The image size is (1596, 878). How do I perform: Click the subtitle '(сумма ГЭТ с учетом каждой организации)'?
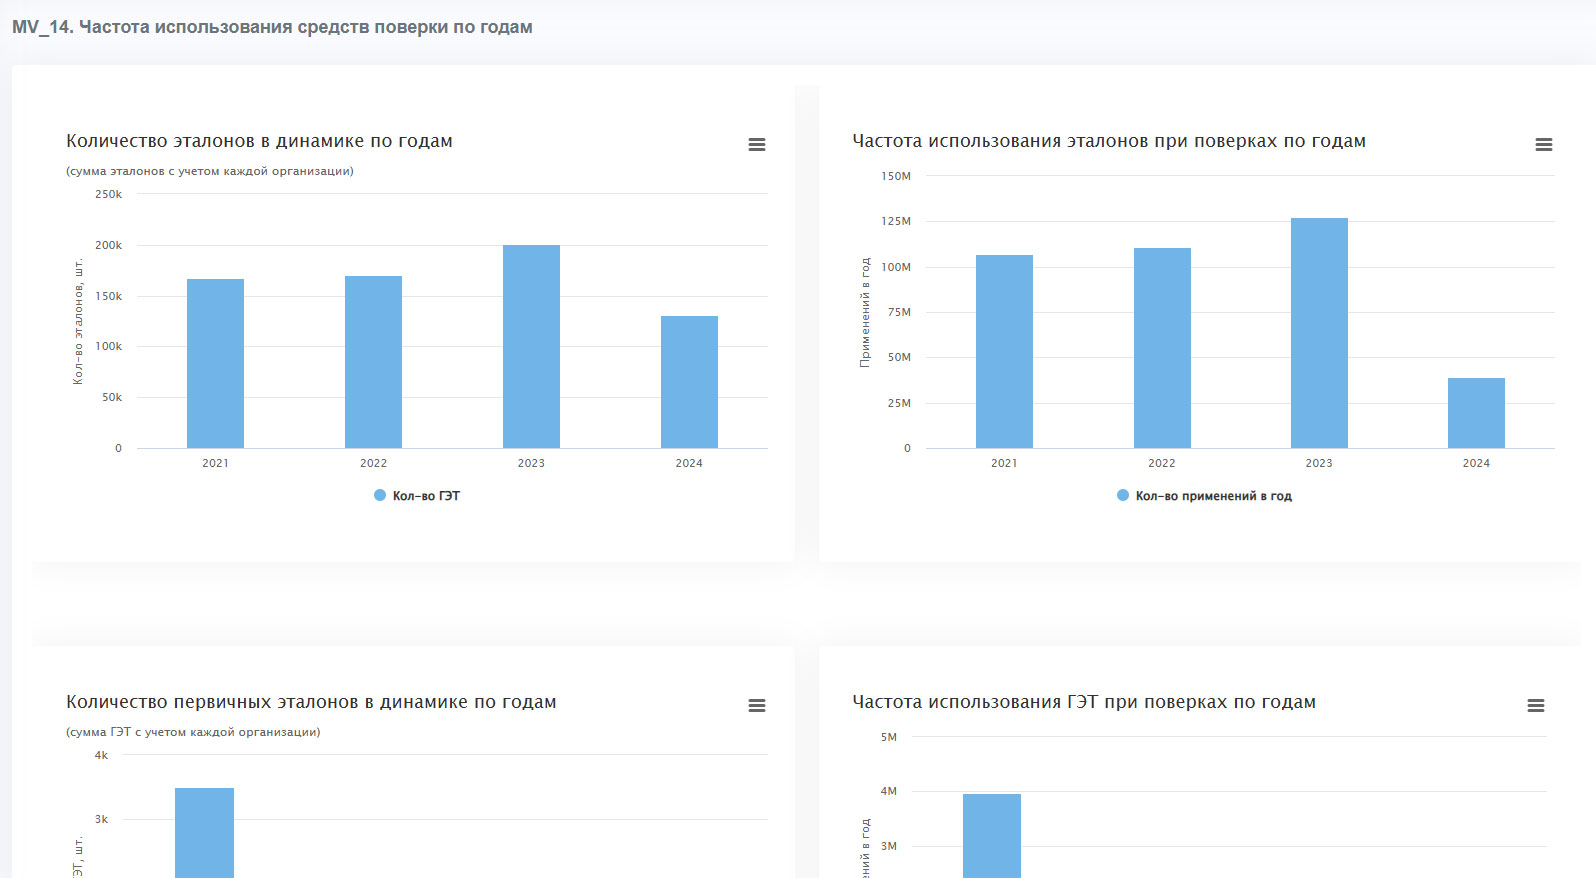[x=193, y=732]
